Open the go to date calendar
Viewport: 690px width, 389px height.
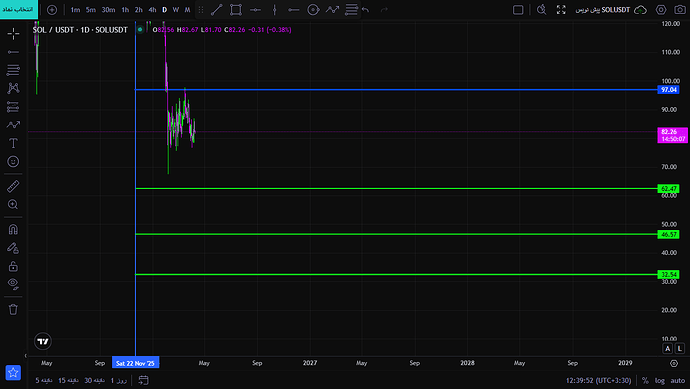click(x=143, y=380)
